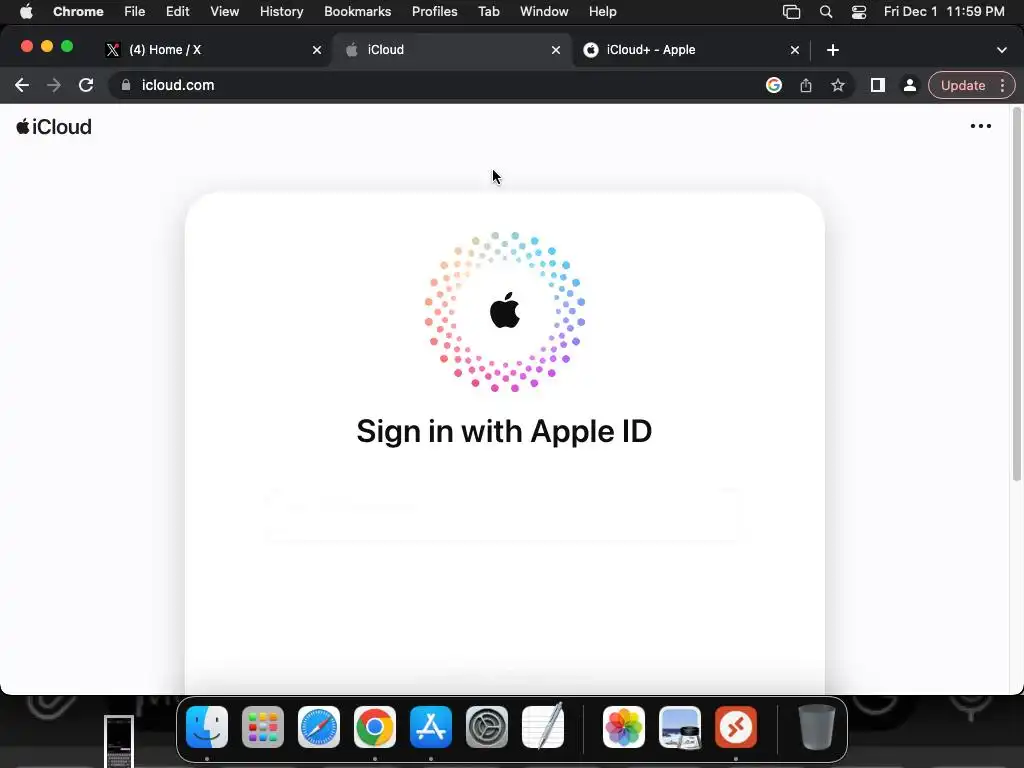
Task: Close the iCloud+ - Apple tab
Action: coord(795,50)
